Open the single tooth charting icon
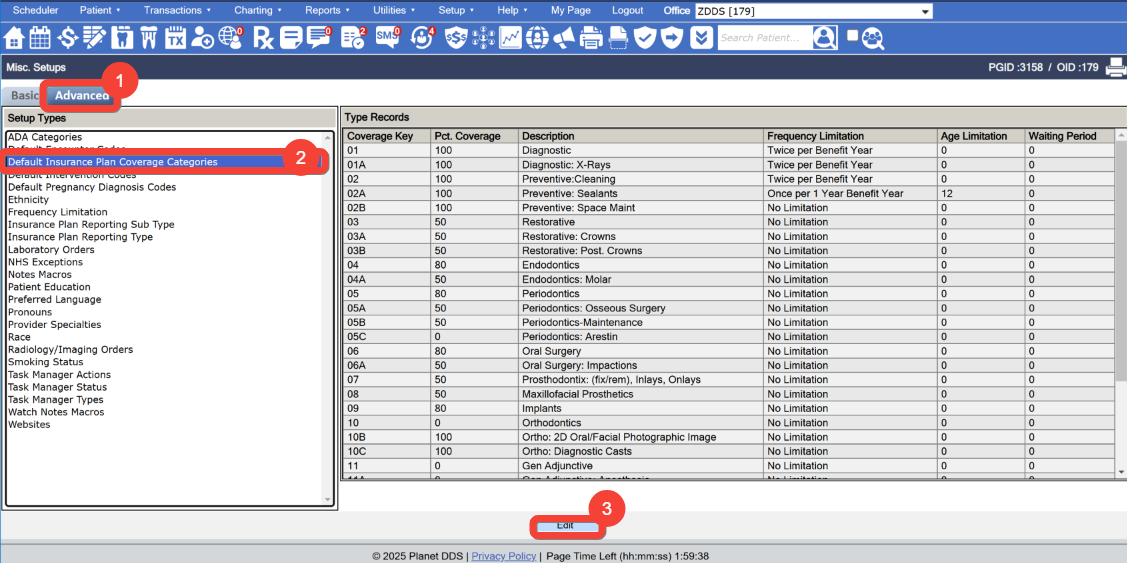The width and height of the screenshot is (1127, 563). tap(122, 37)
